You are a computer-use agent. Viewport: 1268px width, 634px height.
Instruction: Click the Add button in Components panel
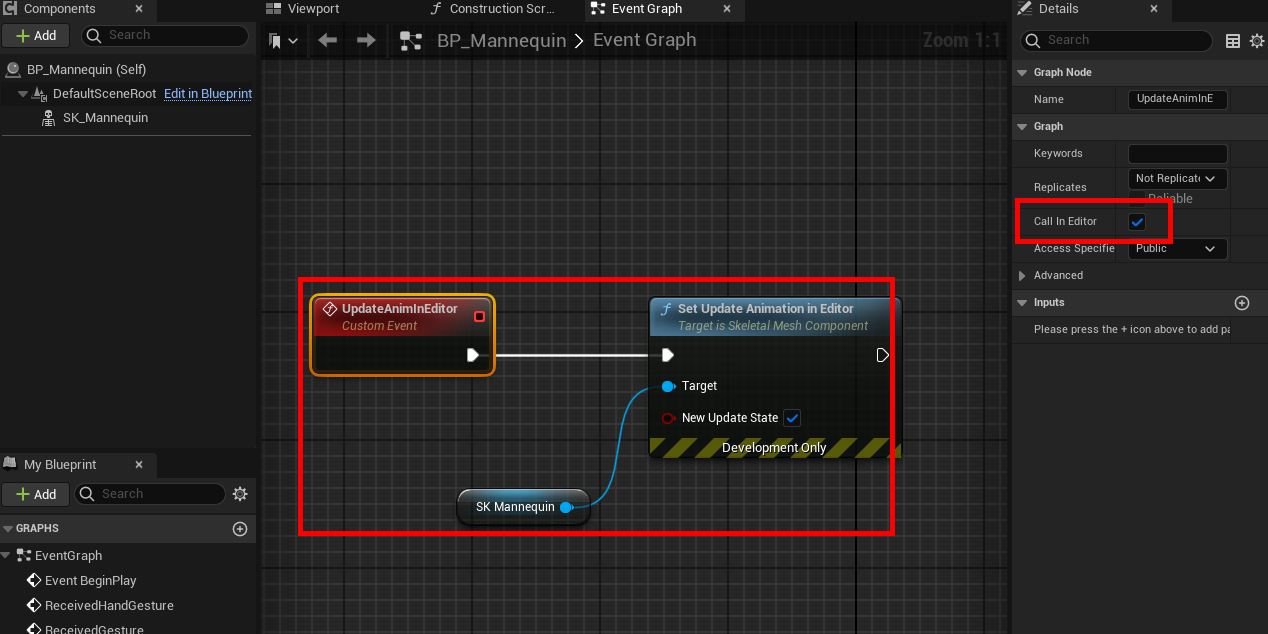click(x=36, y=35)
